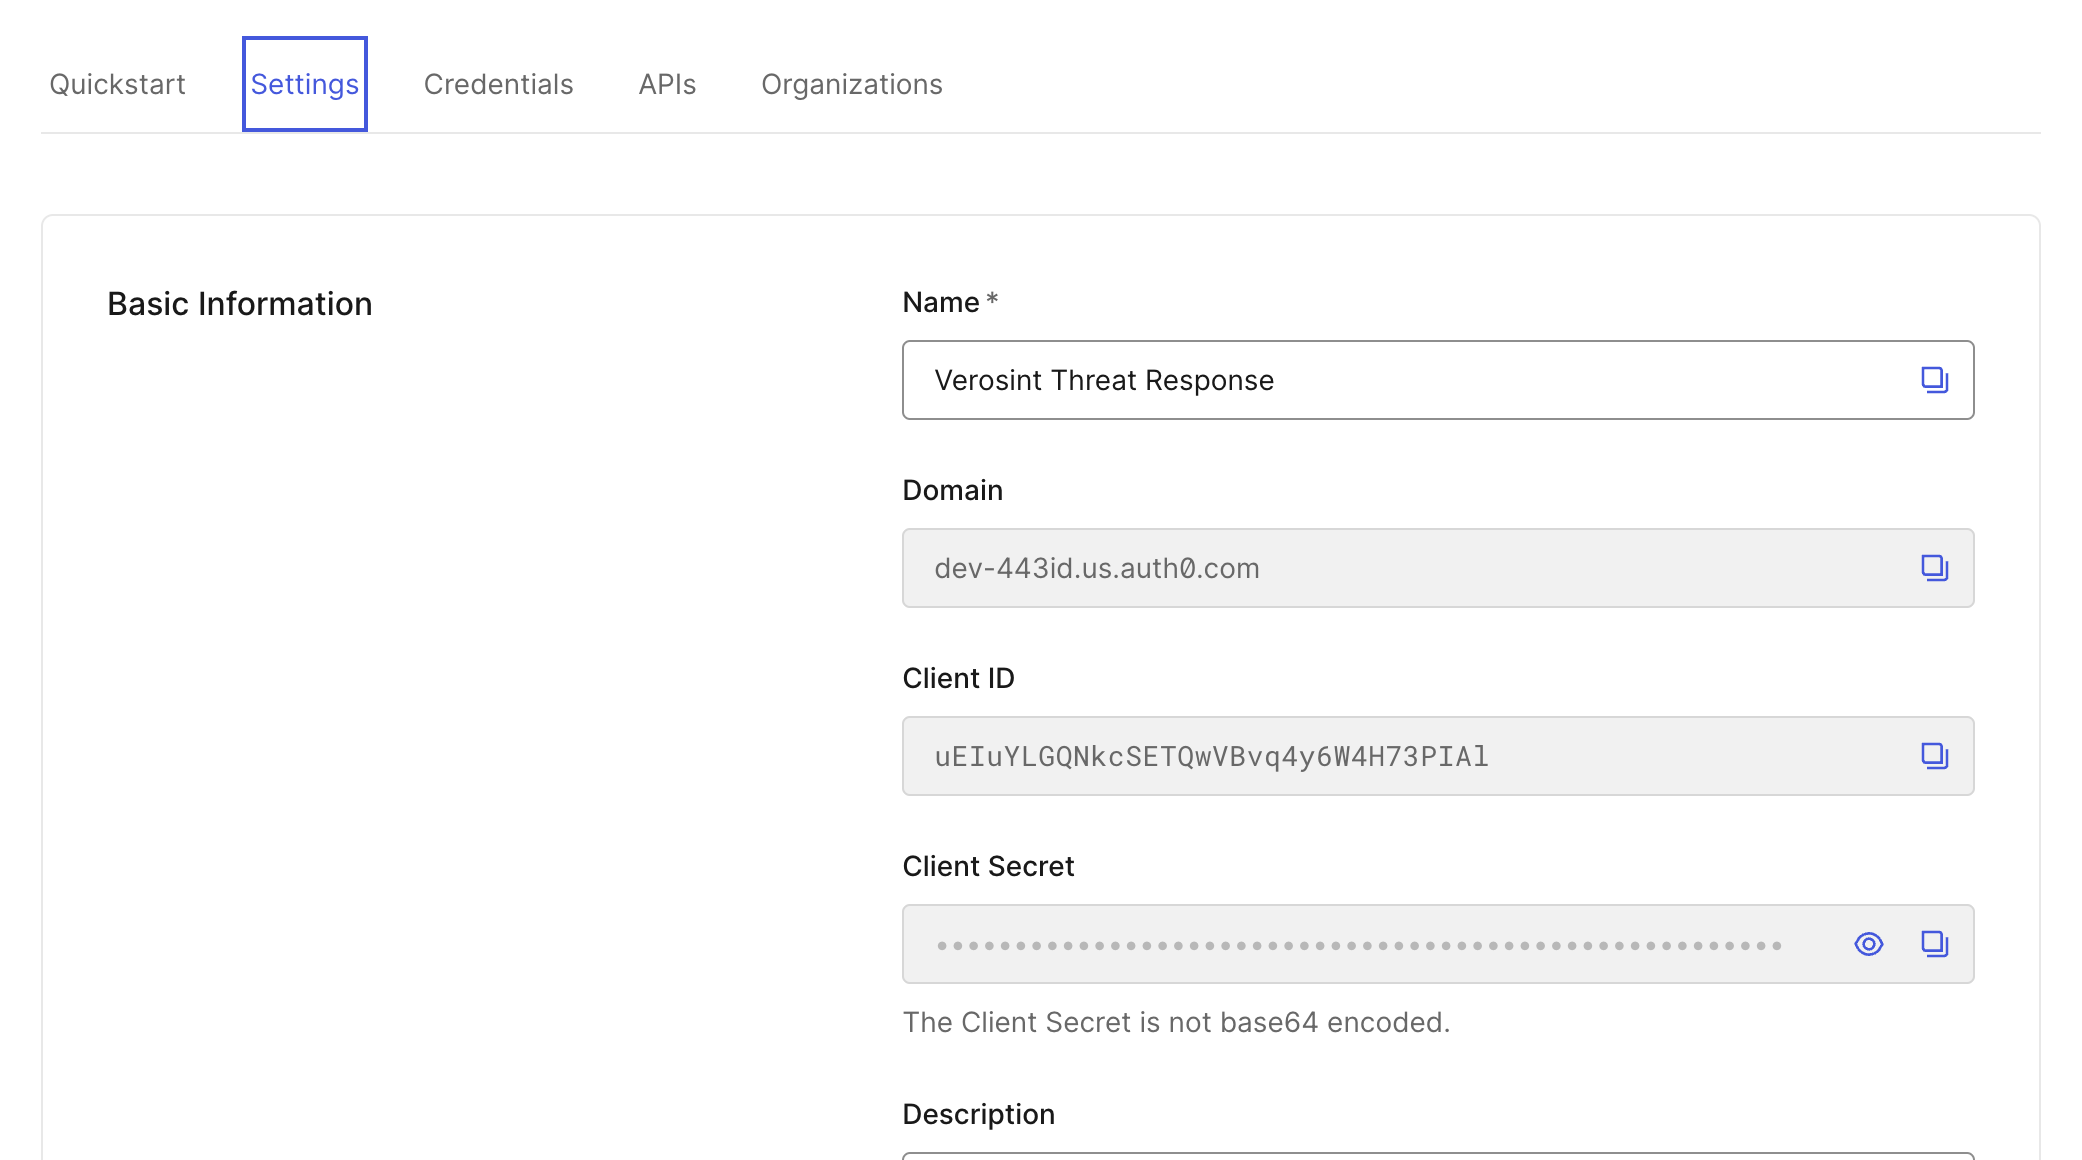Open the Organizations tab
This screenshot has width=2082, height=1160.
[851, 84]
